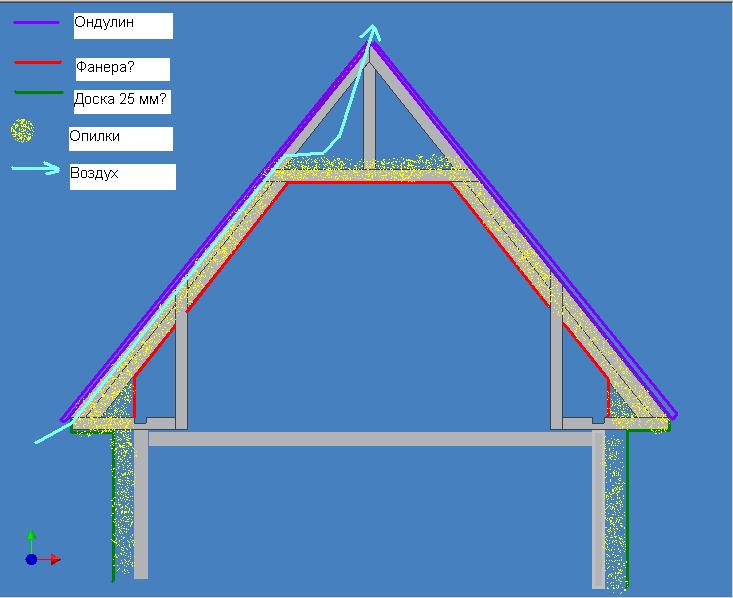Click the 'Ондулин' legend label
The height and width of the screenshot is (598, 733).
pos(123,26)
